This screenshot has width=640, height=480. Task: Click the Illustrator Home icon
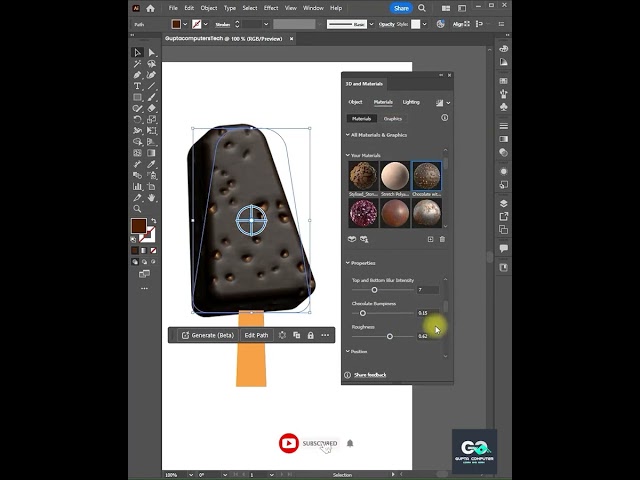(151, 8)
